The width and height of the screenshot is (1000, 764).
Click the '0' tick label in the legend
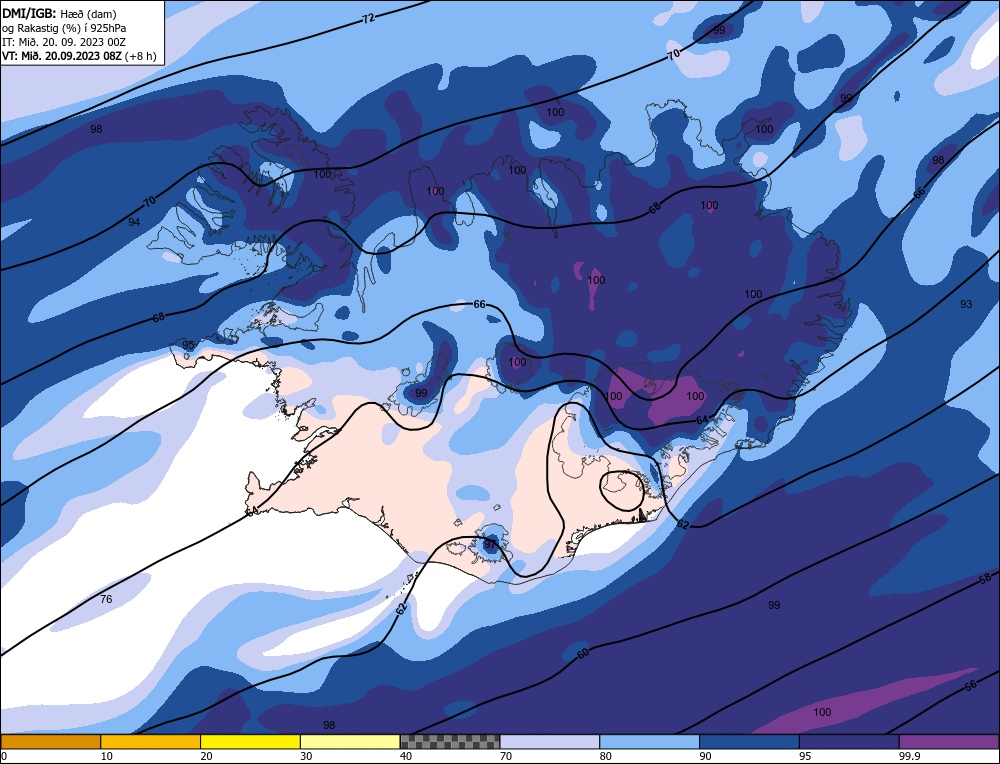point(4,756)
